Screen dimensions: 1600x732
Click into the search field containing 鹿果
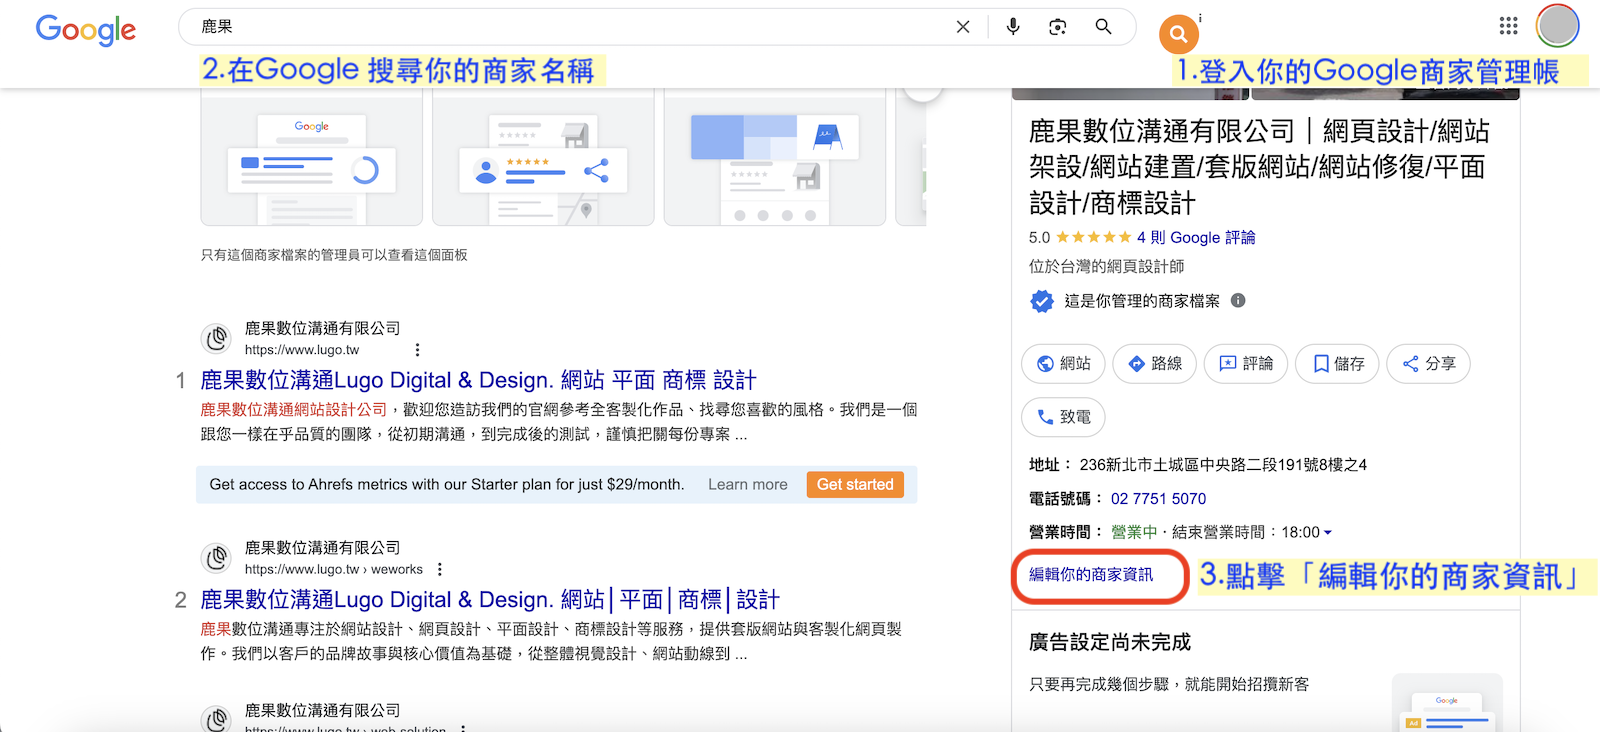coord(570,27)
